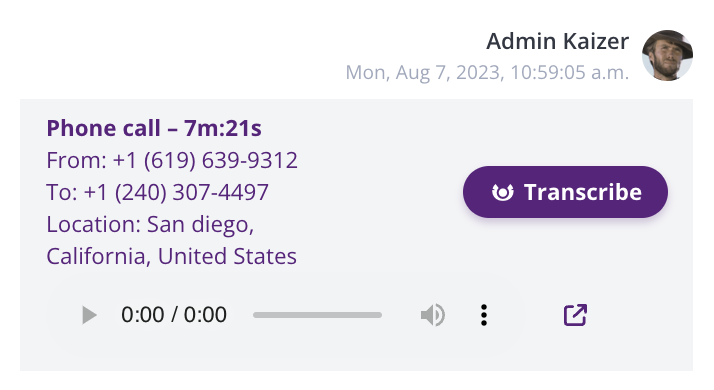Click California, United States text
The height and width of the screenshot is (390, 714).
point(171,256)
